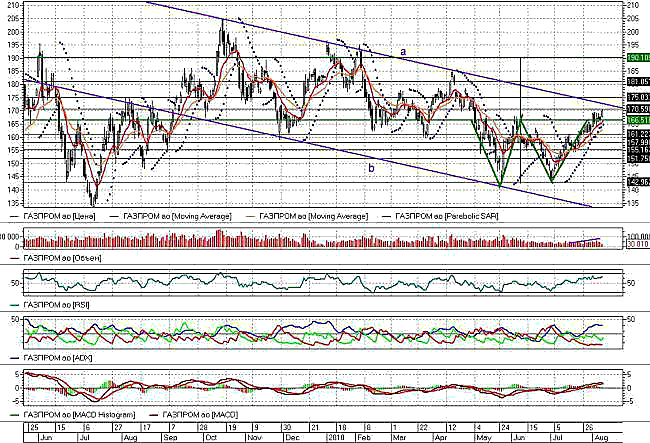Click date tick 21 on the timeline
The image size is (650, 443).
click(x=314, y=428)
